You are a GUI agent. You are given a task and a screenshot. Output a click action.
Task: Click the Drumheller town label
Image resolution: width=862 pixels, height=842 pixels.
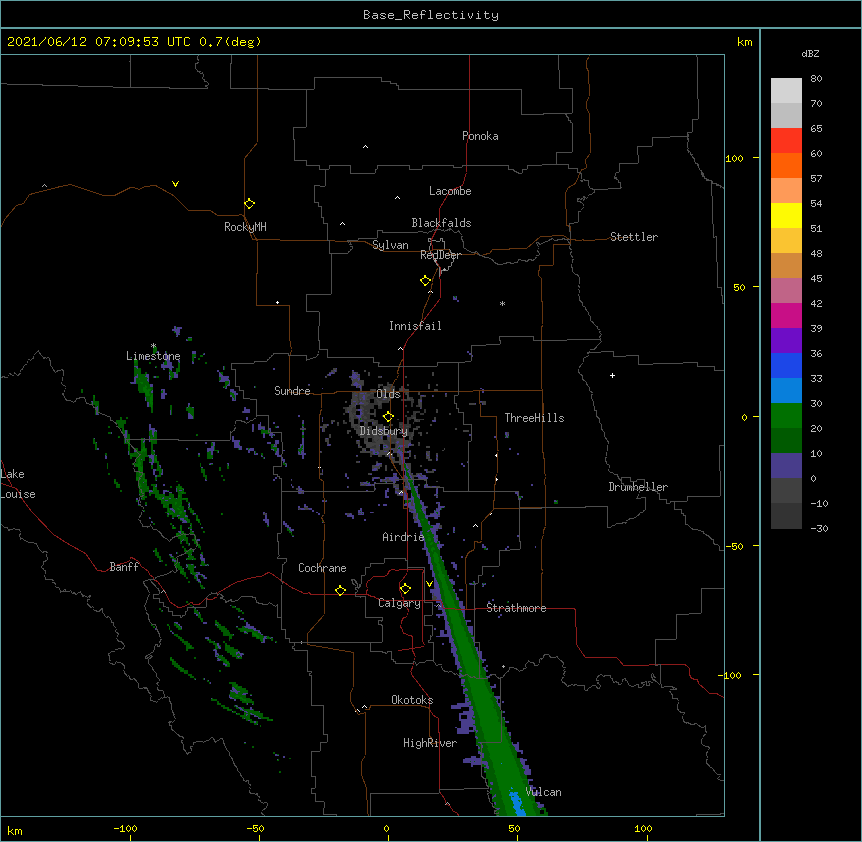pyautogui.click(x=638, y=487)
